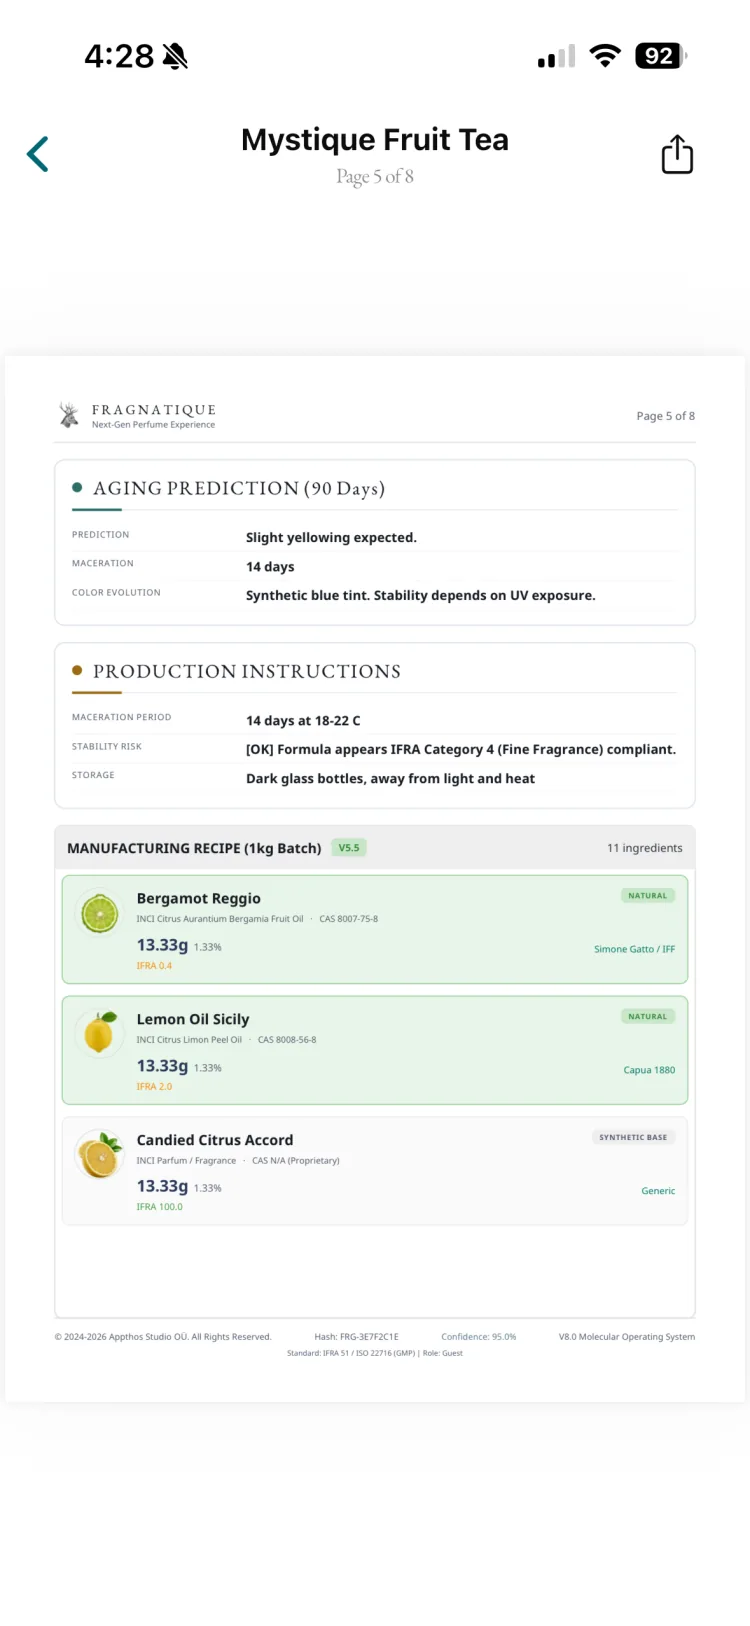Tap the cellular signal bars
This screenshot has width=750, height=1626.
pos(556,57)
